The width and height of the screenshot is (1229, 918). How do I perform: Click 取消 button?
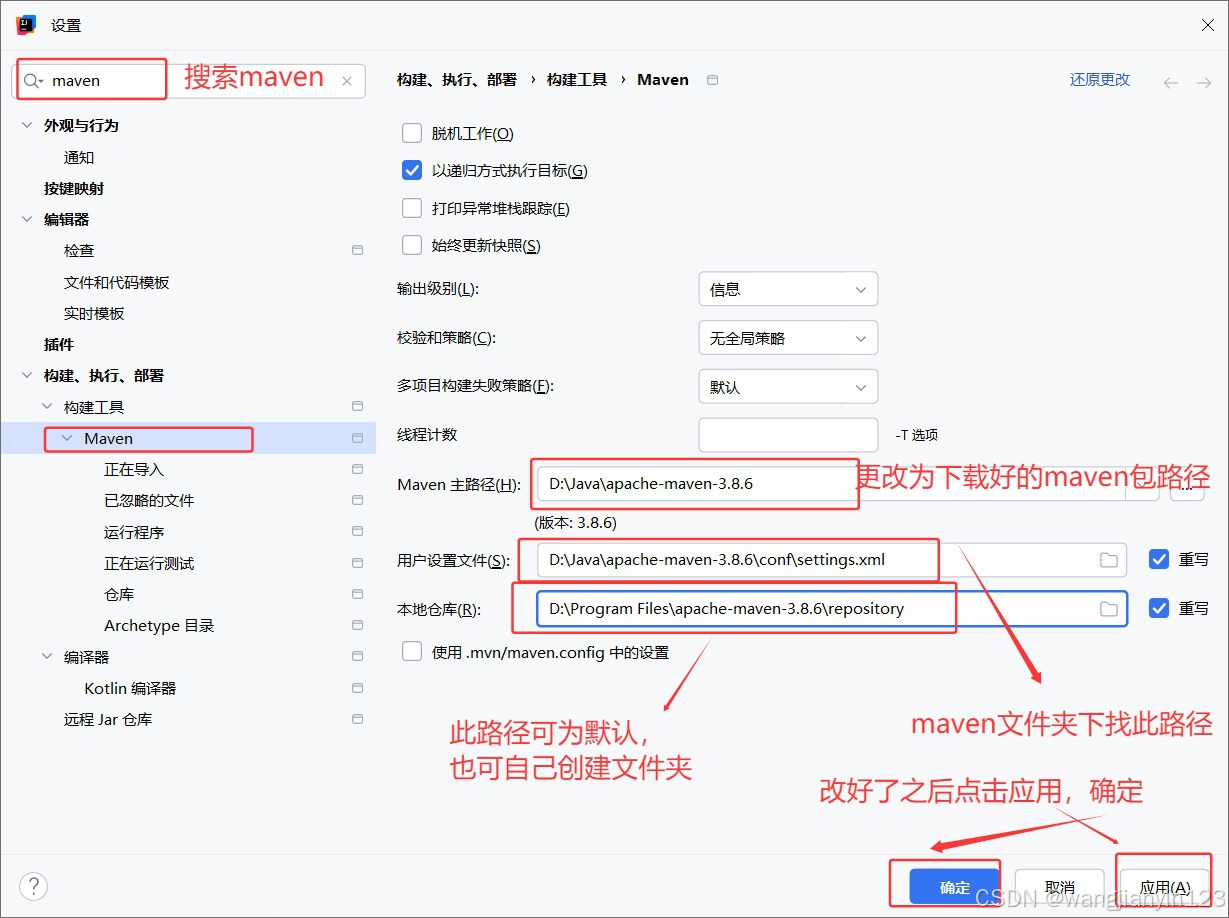[x=1060, y=887]
